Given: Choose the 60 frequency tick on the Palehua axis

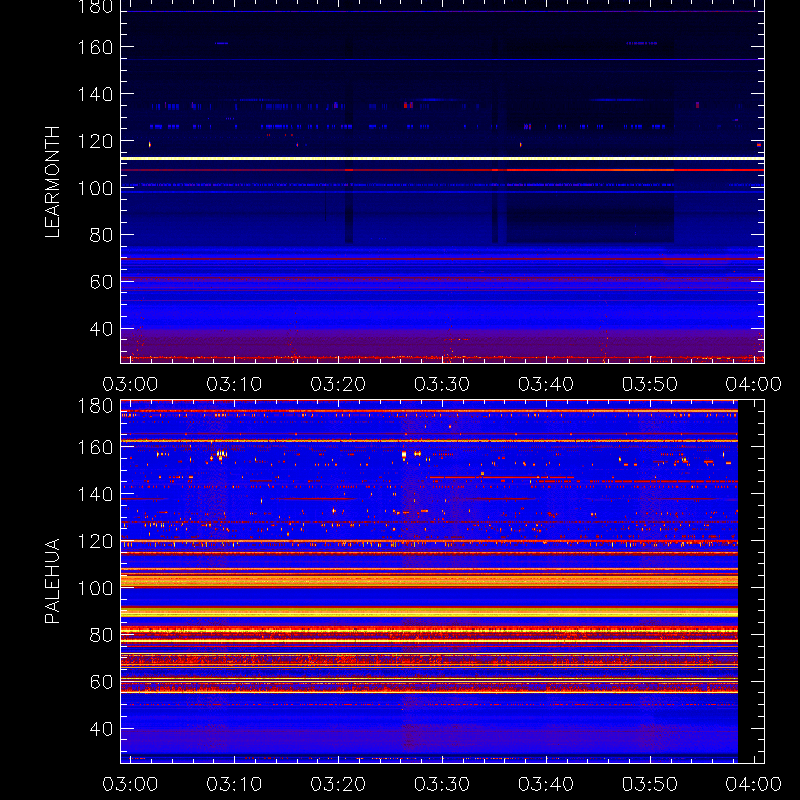Looking at the screenshot, I should [101, 682].
